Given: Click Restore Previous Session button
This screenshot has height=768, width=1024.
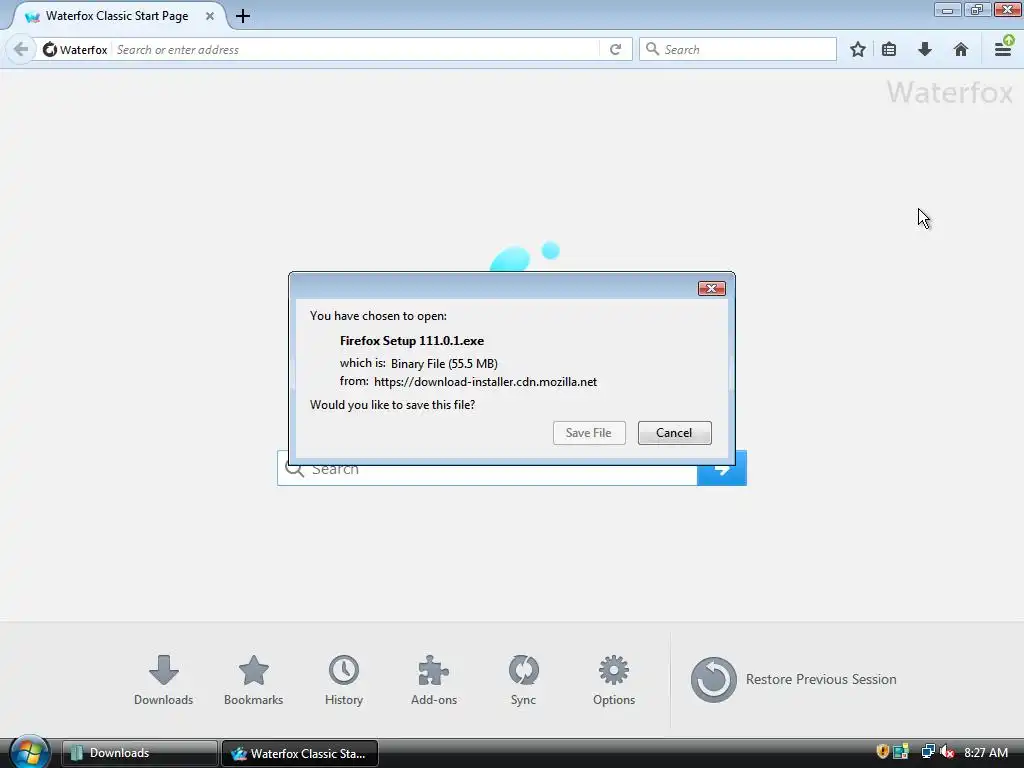Looking at the screenshot, I should 793,680.
